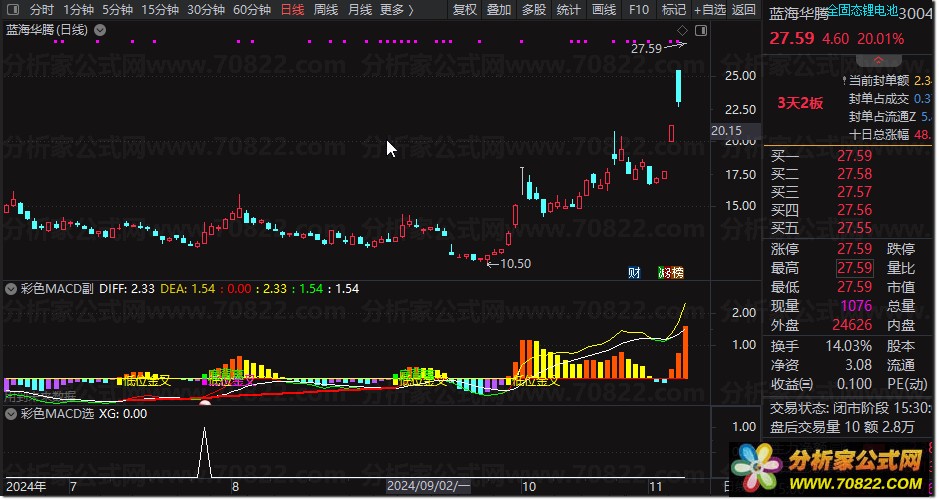Switch to the 月线 monthly chart
This screenshot has width=939, height=500.
coord(360,10)
